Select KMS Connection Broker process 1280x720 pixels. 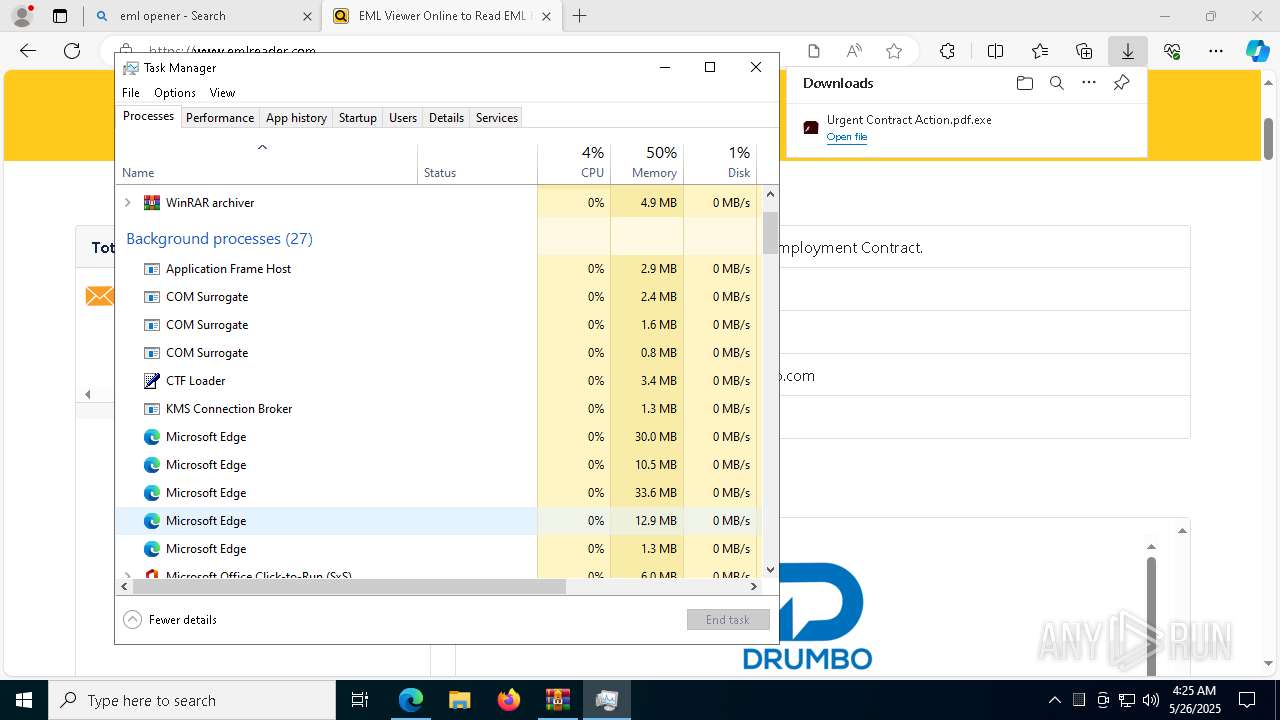[437, 409]
